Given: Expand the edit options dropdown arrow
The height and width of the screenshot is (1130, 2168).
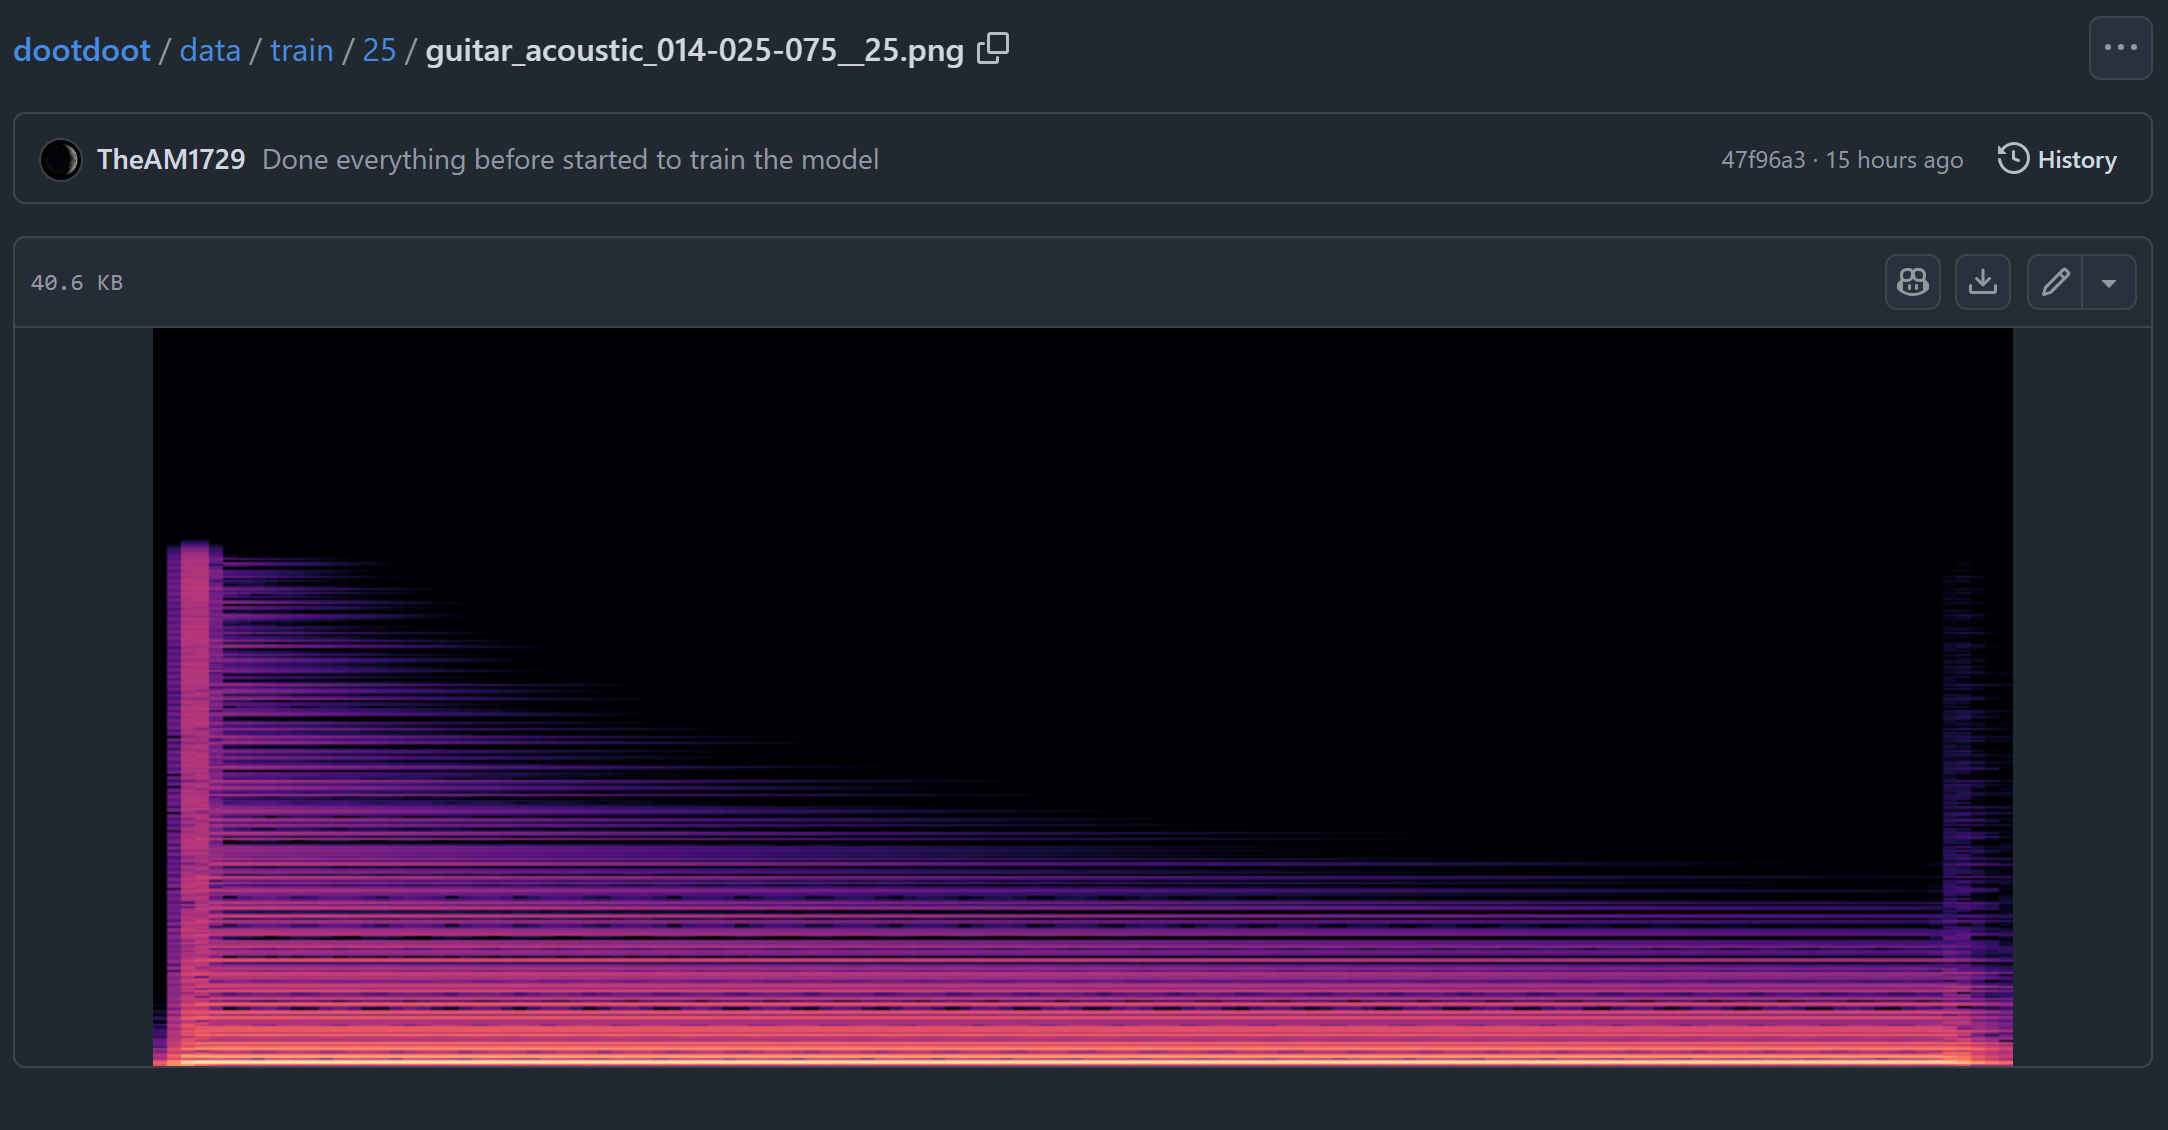Looking at the screenshot, I should click(2109, 283).
